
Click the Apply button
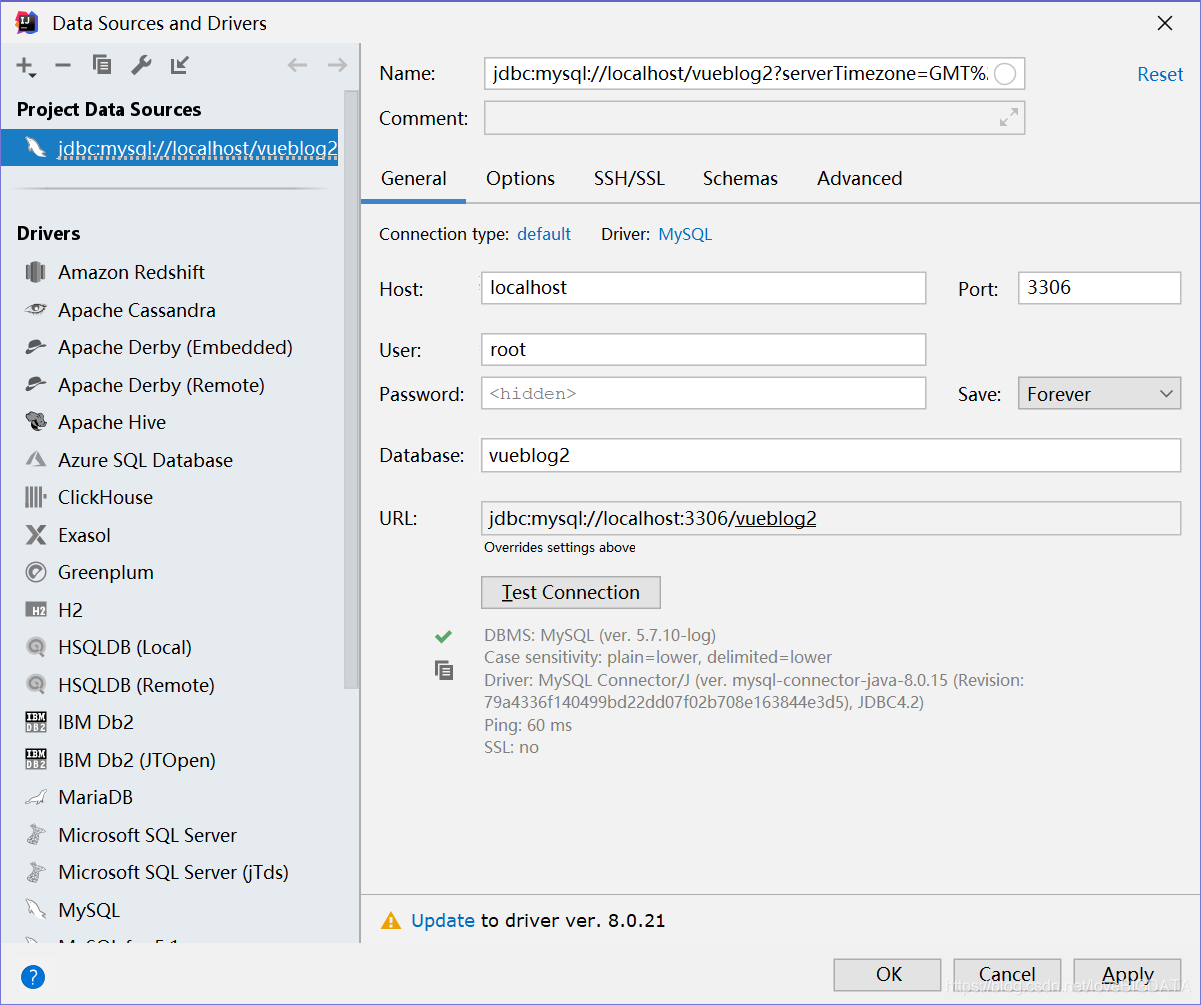(x=1127, y=975)
